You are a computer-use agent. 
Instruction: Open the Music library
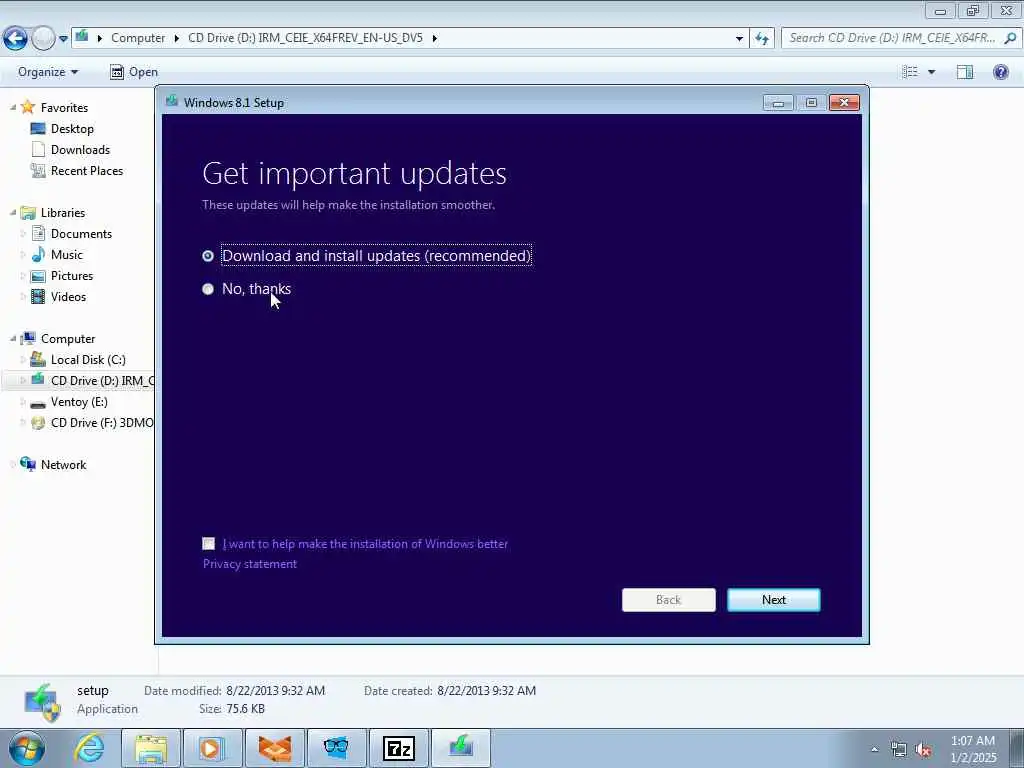tap(67, 255)
